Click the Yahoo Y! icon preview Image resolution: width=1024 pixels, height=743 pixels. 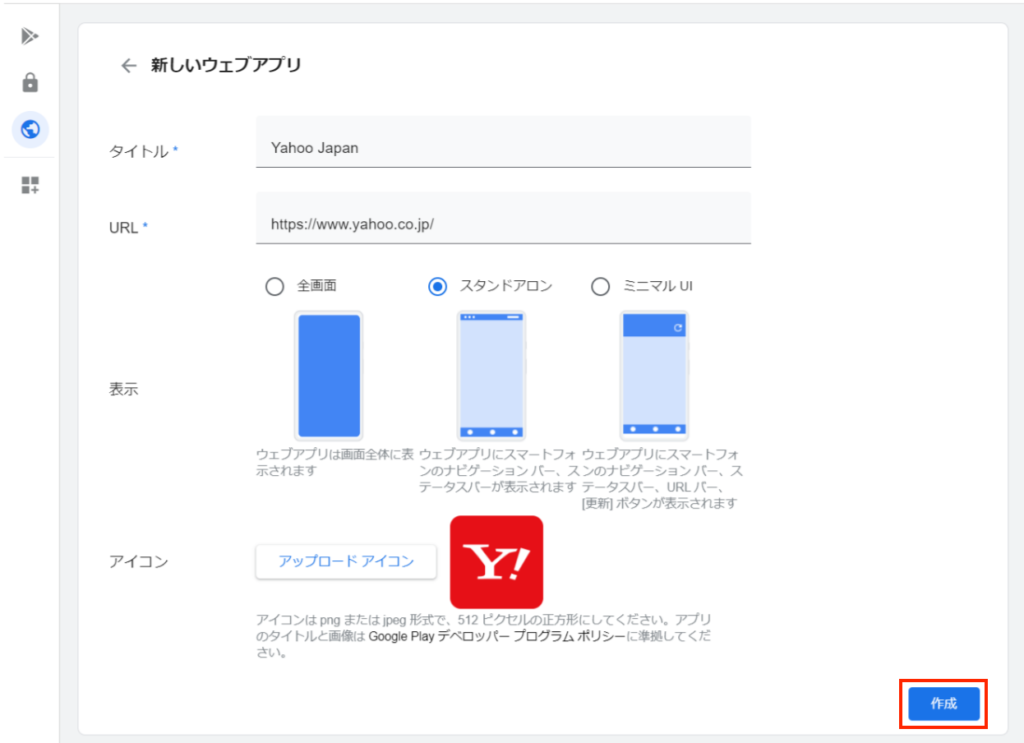[496, 562]
